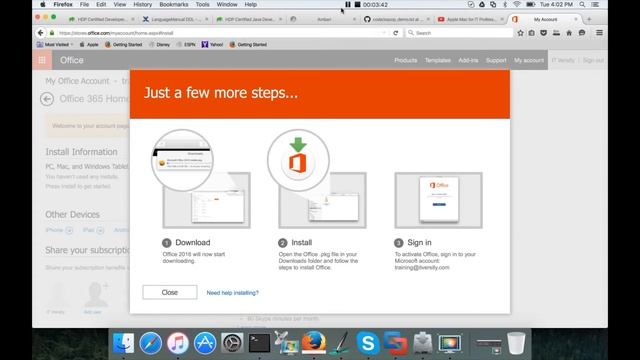Click the Wi-Fi status icon
The height and width of the screenshot is (360, 640).
(x=517, y=4)
